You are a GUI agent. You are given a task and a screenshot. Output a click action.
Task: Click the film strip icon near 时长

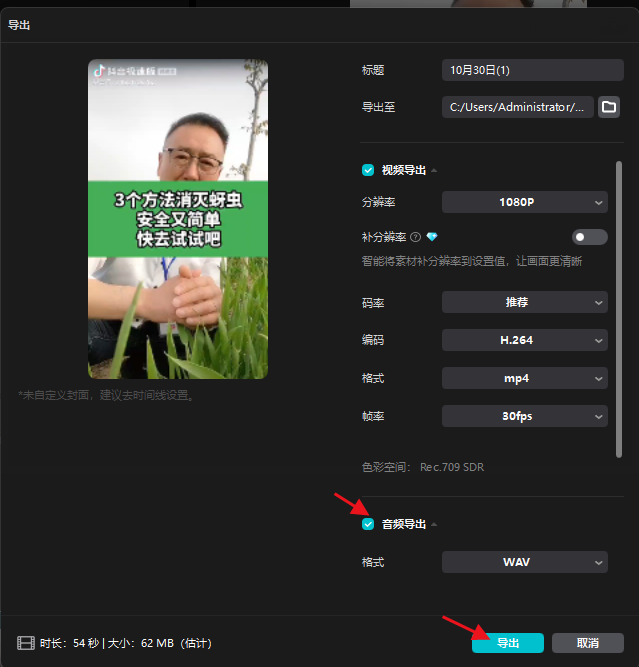(26, 643)
